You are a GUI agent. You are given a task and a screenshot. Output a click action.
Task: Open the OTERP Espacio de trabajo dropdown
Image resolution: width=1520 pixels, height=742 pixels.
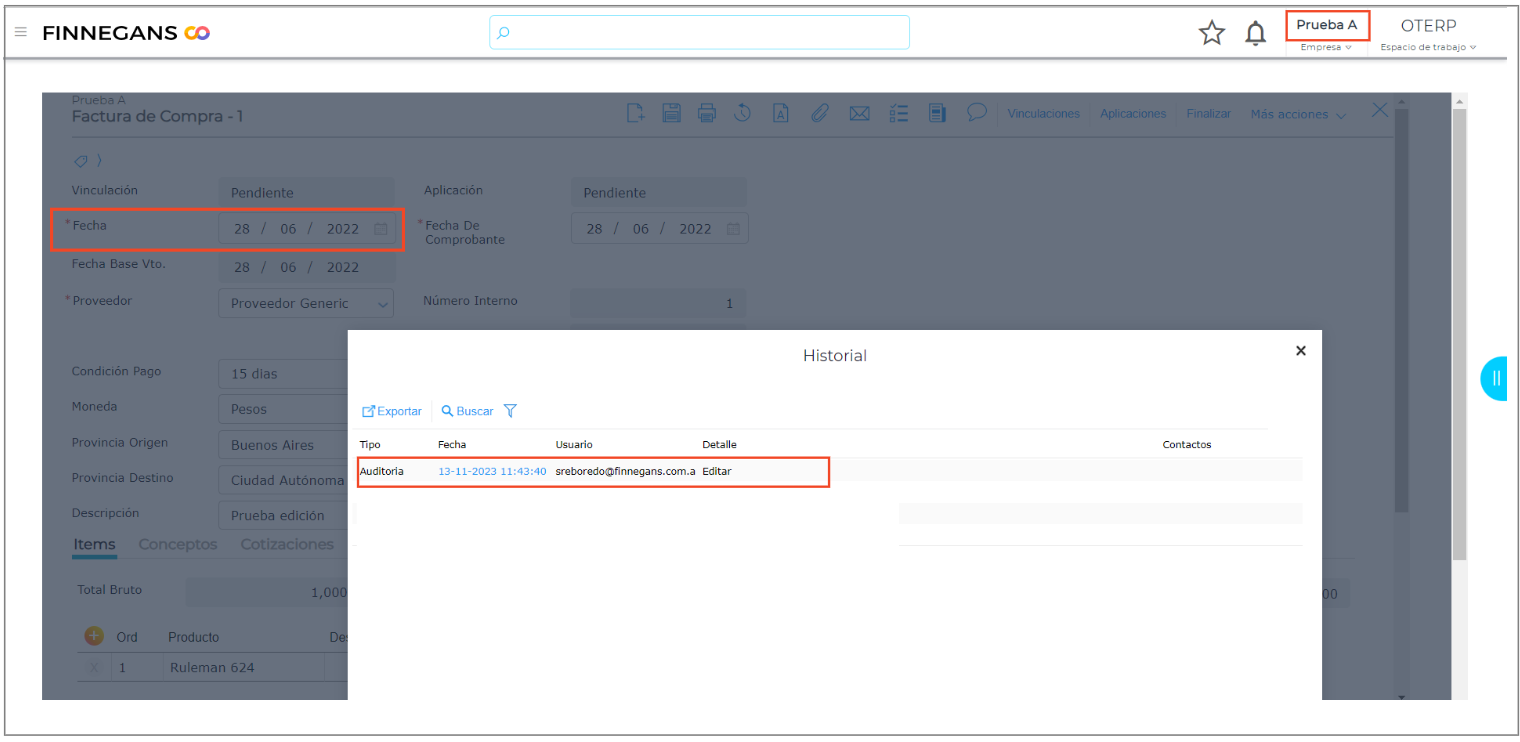click(1428, 33)
